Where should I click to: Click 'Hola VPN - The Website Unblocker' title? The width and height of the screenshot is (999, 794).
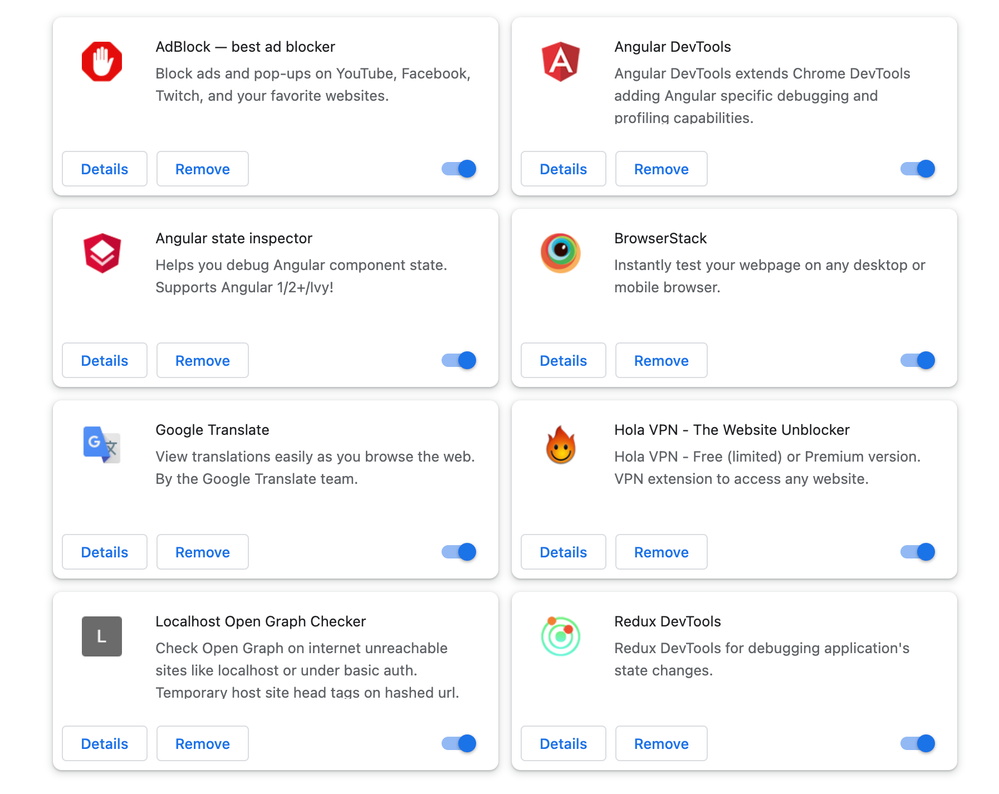(x=732, y=430)
